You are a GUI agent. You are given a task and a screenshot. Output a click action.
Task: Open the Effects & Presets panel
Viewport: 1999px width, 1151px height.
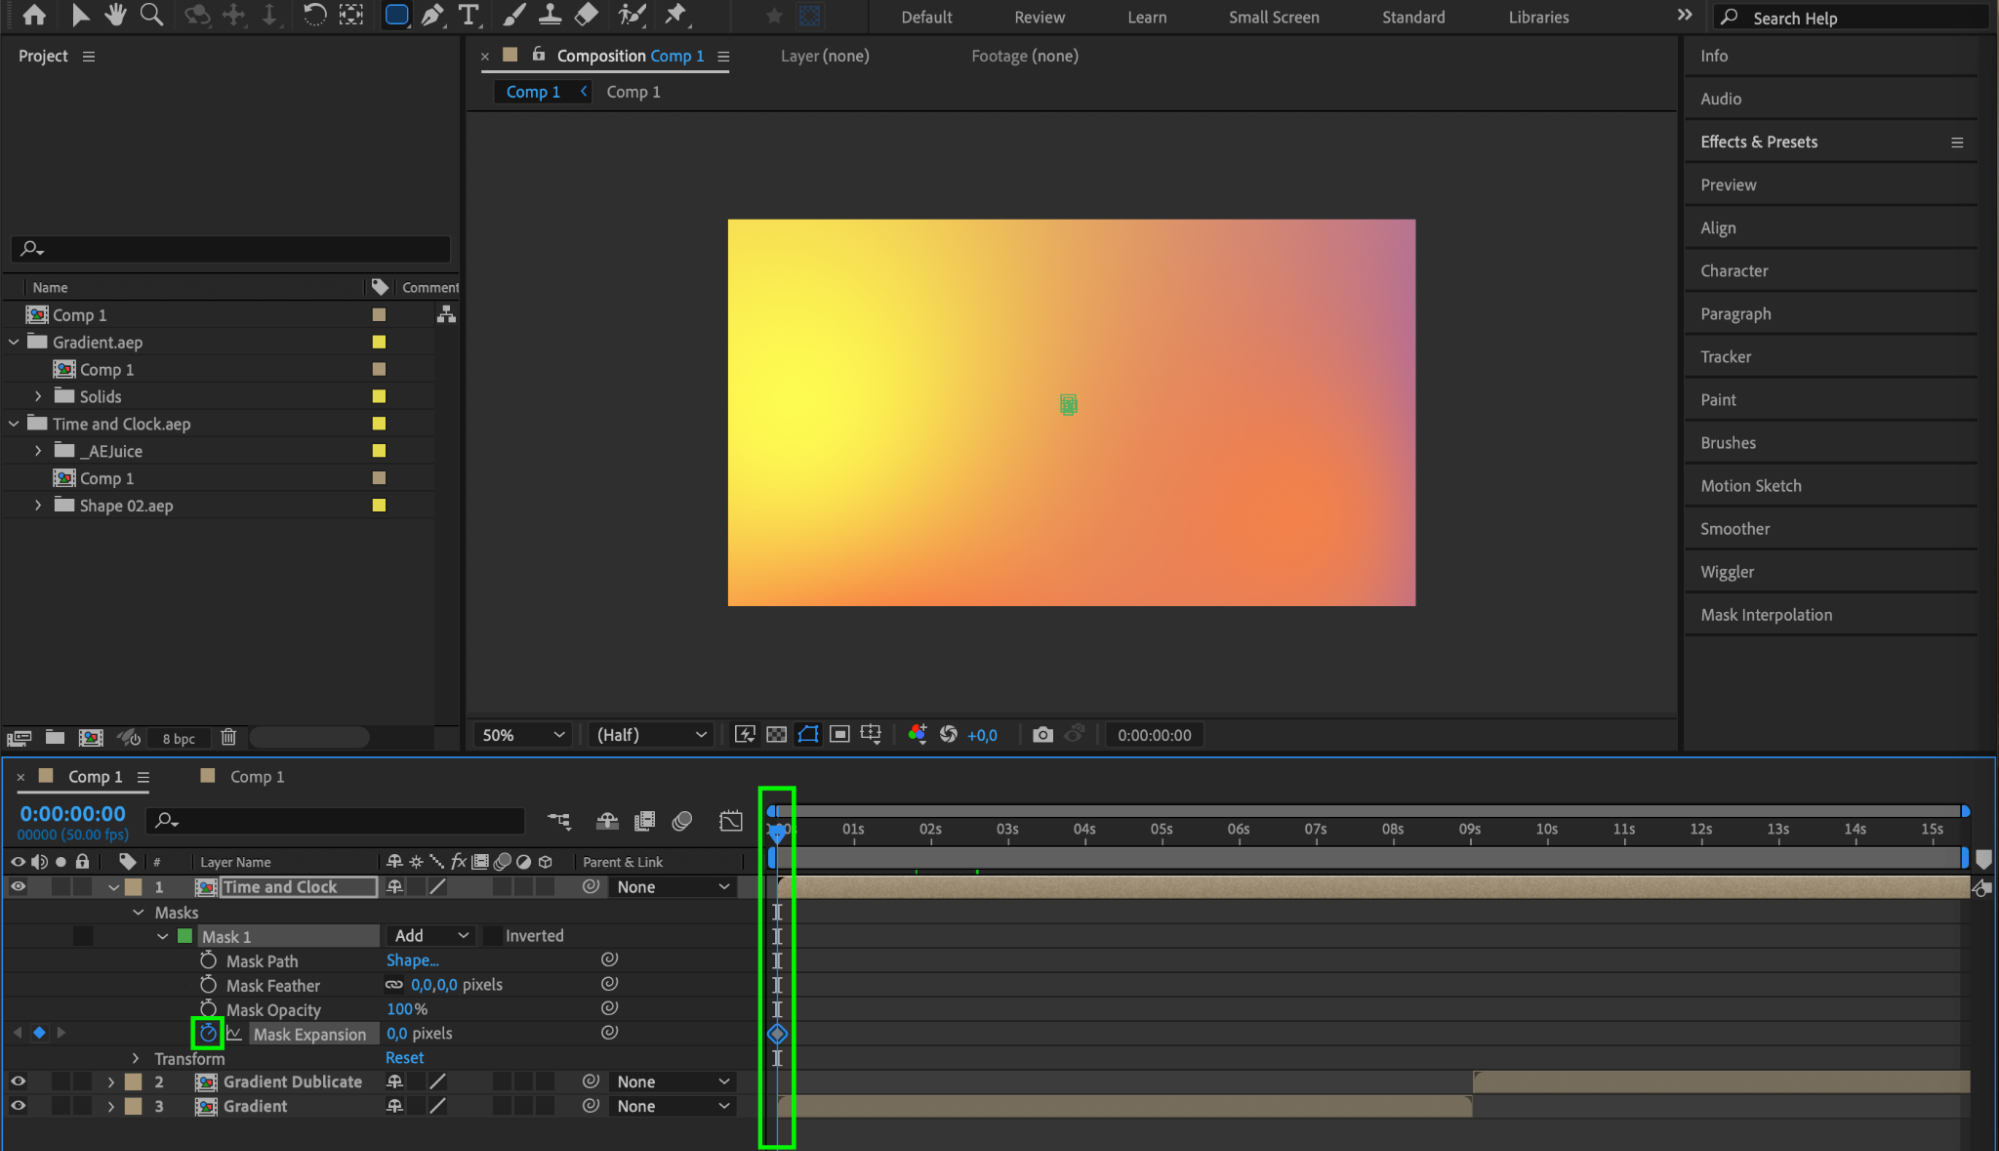point(1758,142)
